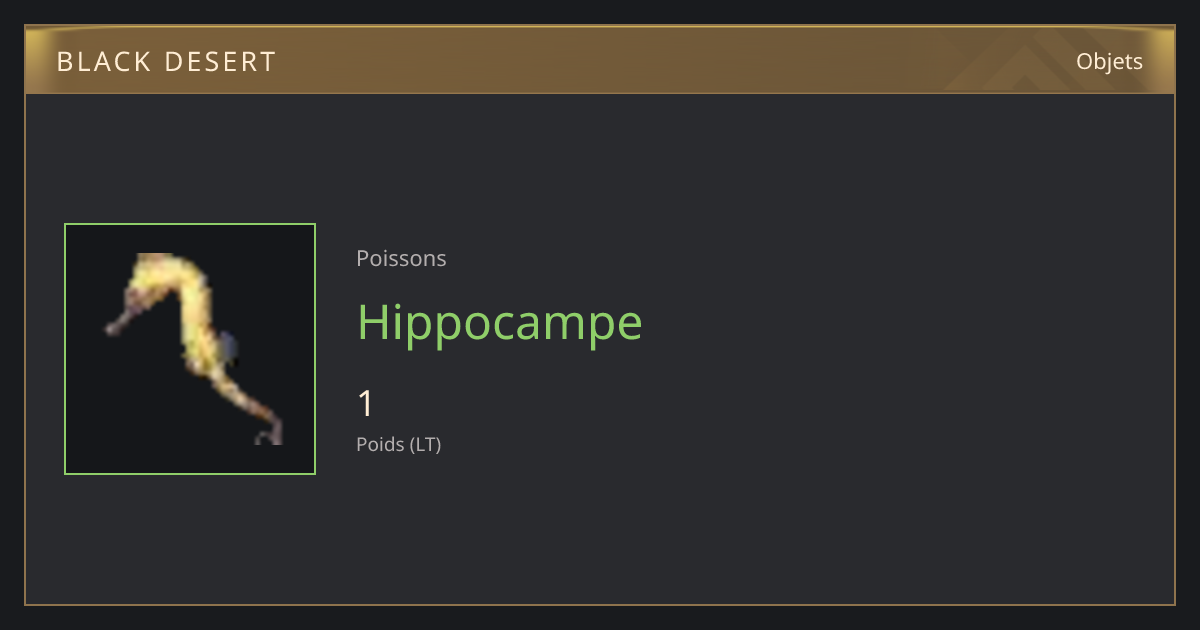Image resolution: width=1200 pixels, height=630 pixels.
Task: Click the (LT) unit text
Action: point(425,444)
